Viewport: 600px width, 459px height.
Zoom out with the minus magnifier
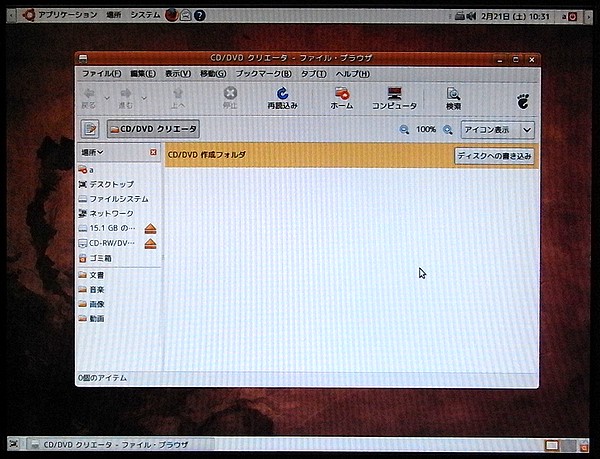point(404,130)
